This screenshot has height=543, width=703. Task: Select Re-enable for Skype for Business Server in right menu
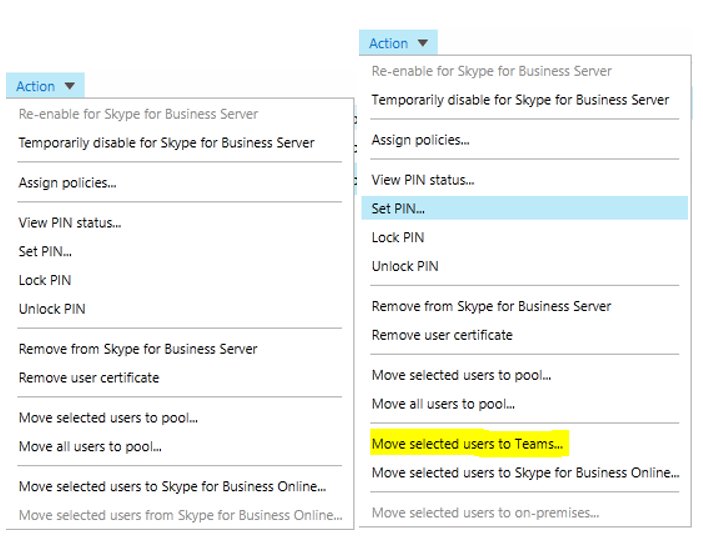point(491,71)
